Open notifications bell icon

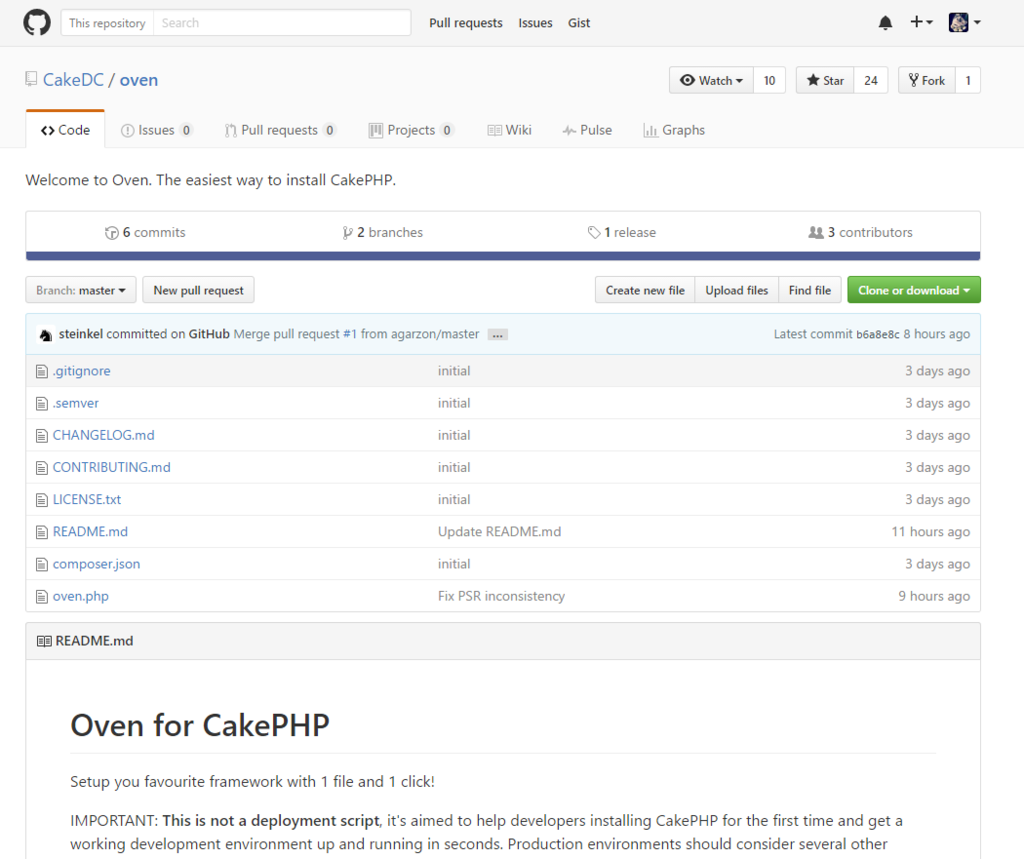(885, 23)
